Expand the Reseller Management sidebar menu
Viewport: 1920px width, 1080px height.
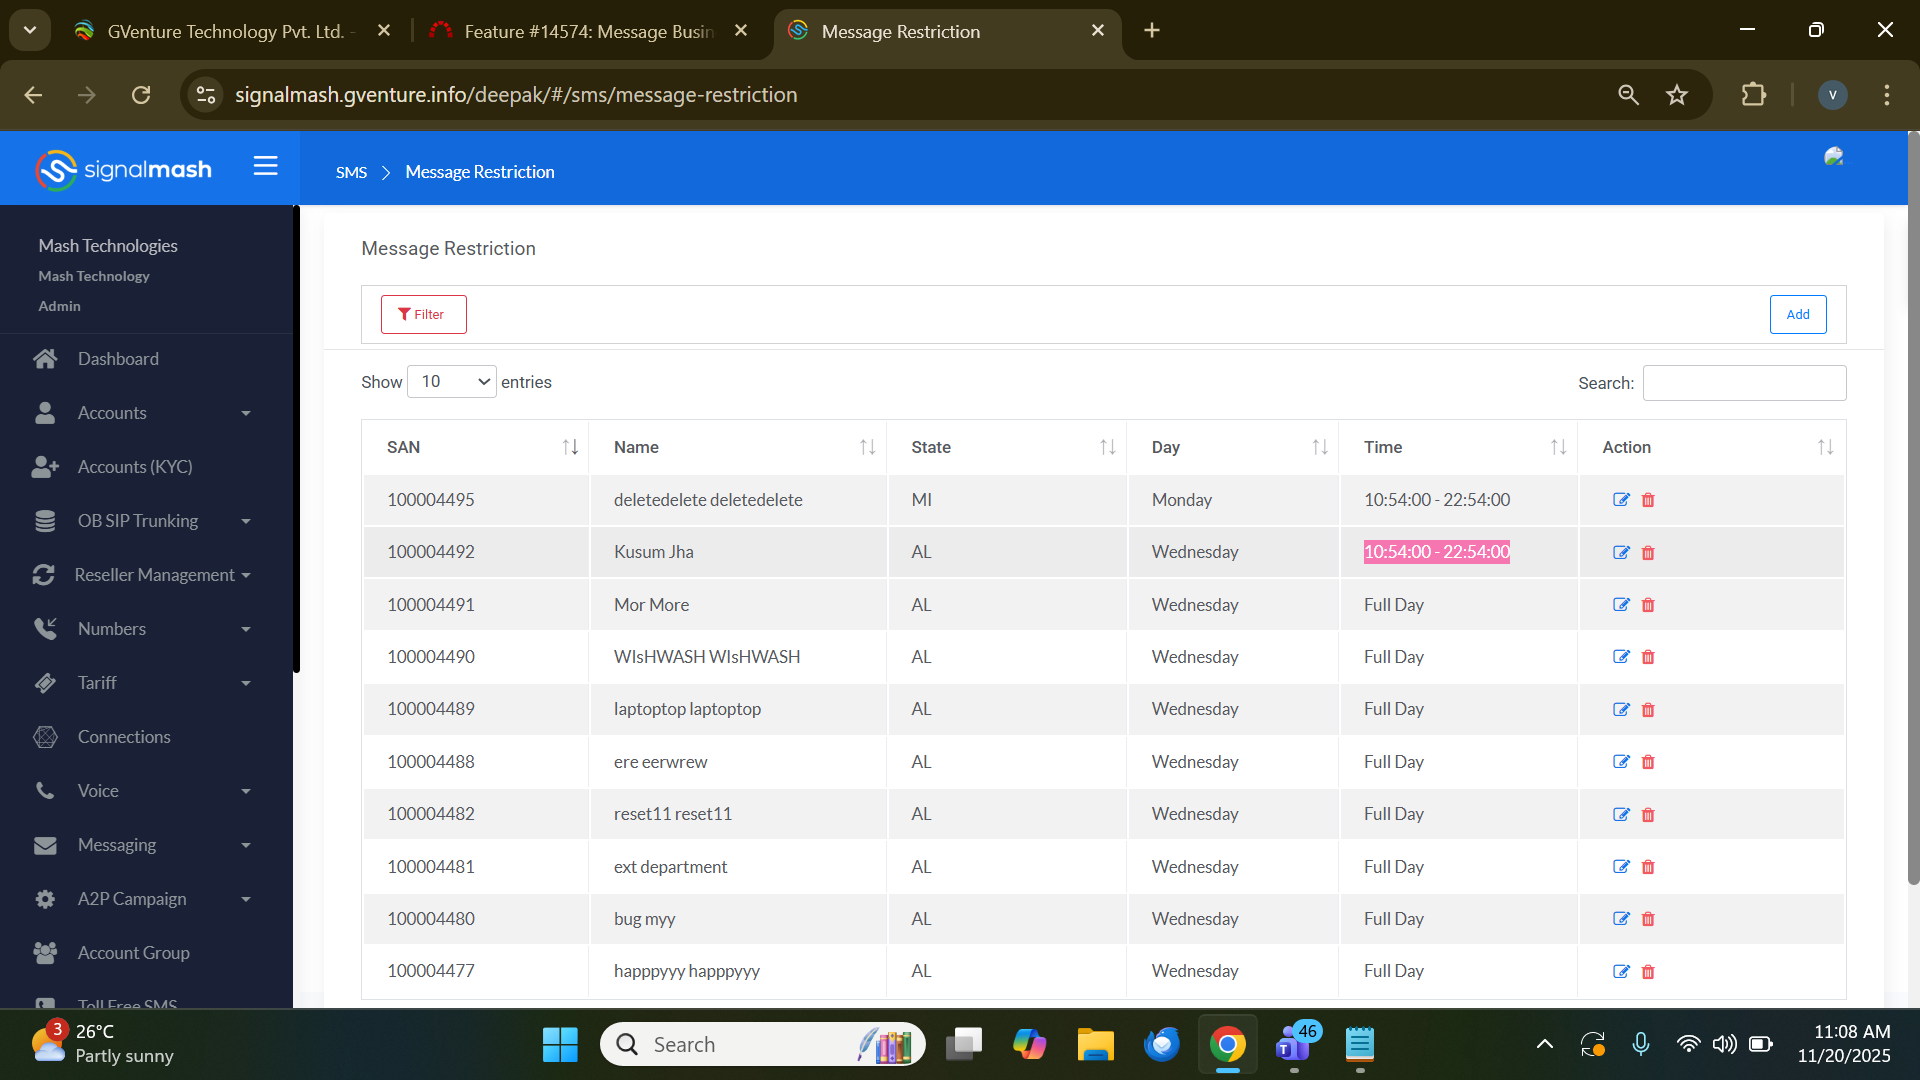coord(155,575)
